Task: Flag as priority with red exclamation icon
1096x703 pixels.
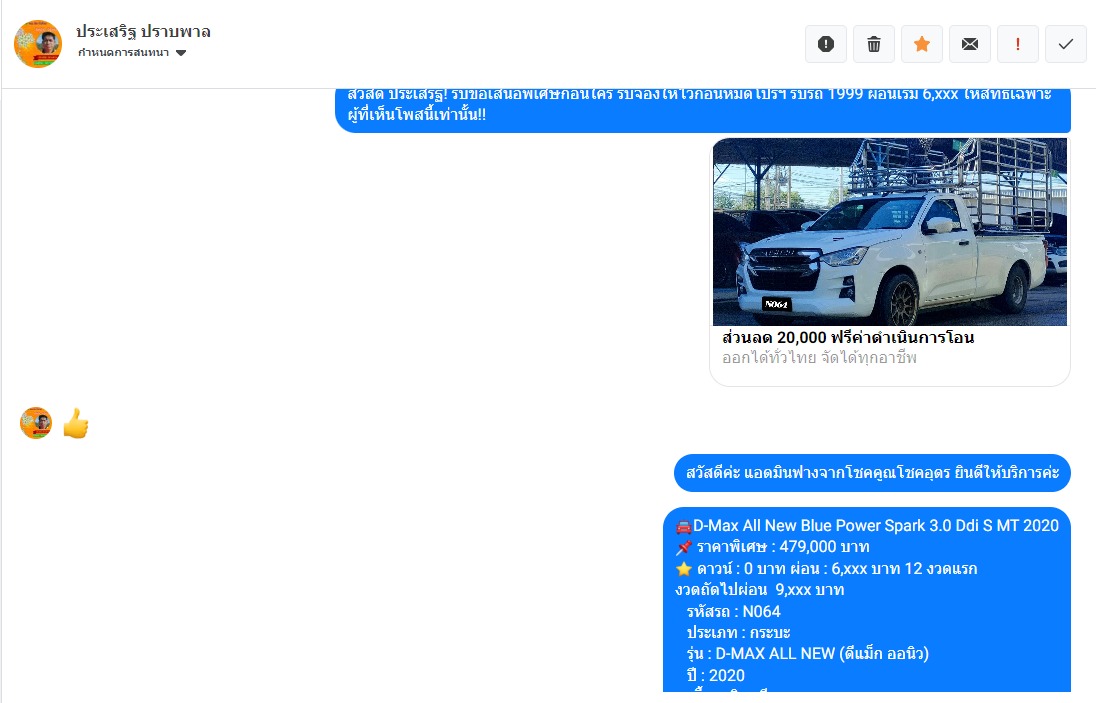Action: (1018, 44)
